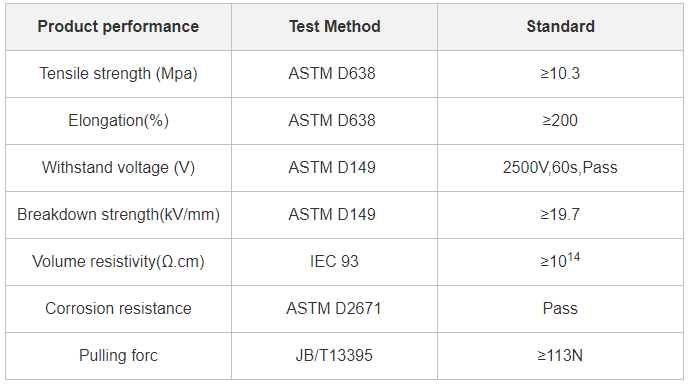Click the 2500V,60s,Pass cell
The width and height of the screenshot is (690, 386).
(x=560, y=168)
